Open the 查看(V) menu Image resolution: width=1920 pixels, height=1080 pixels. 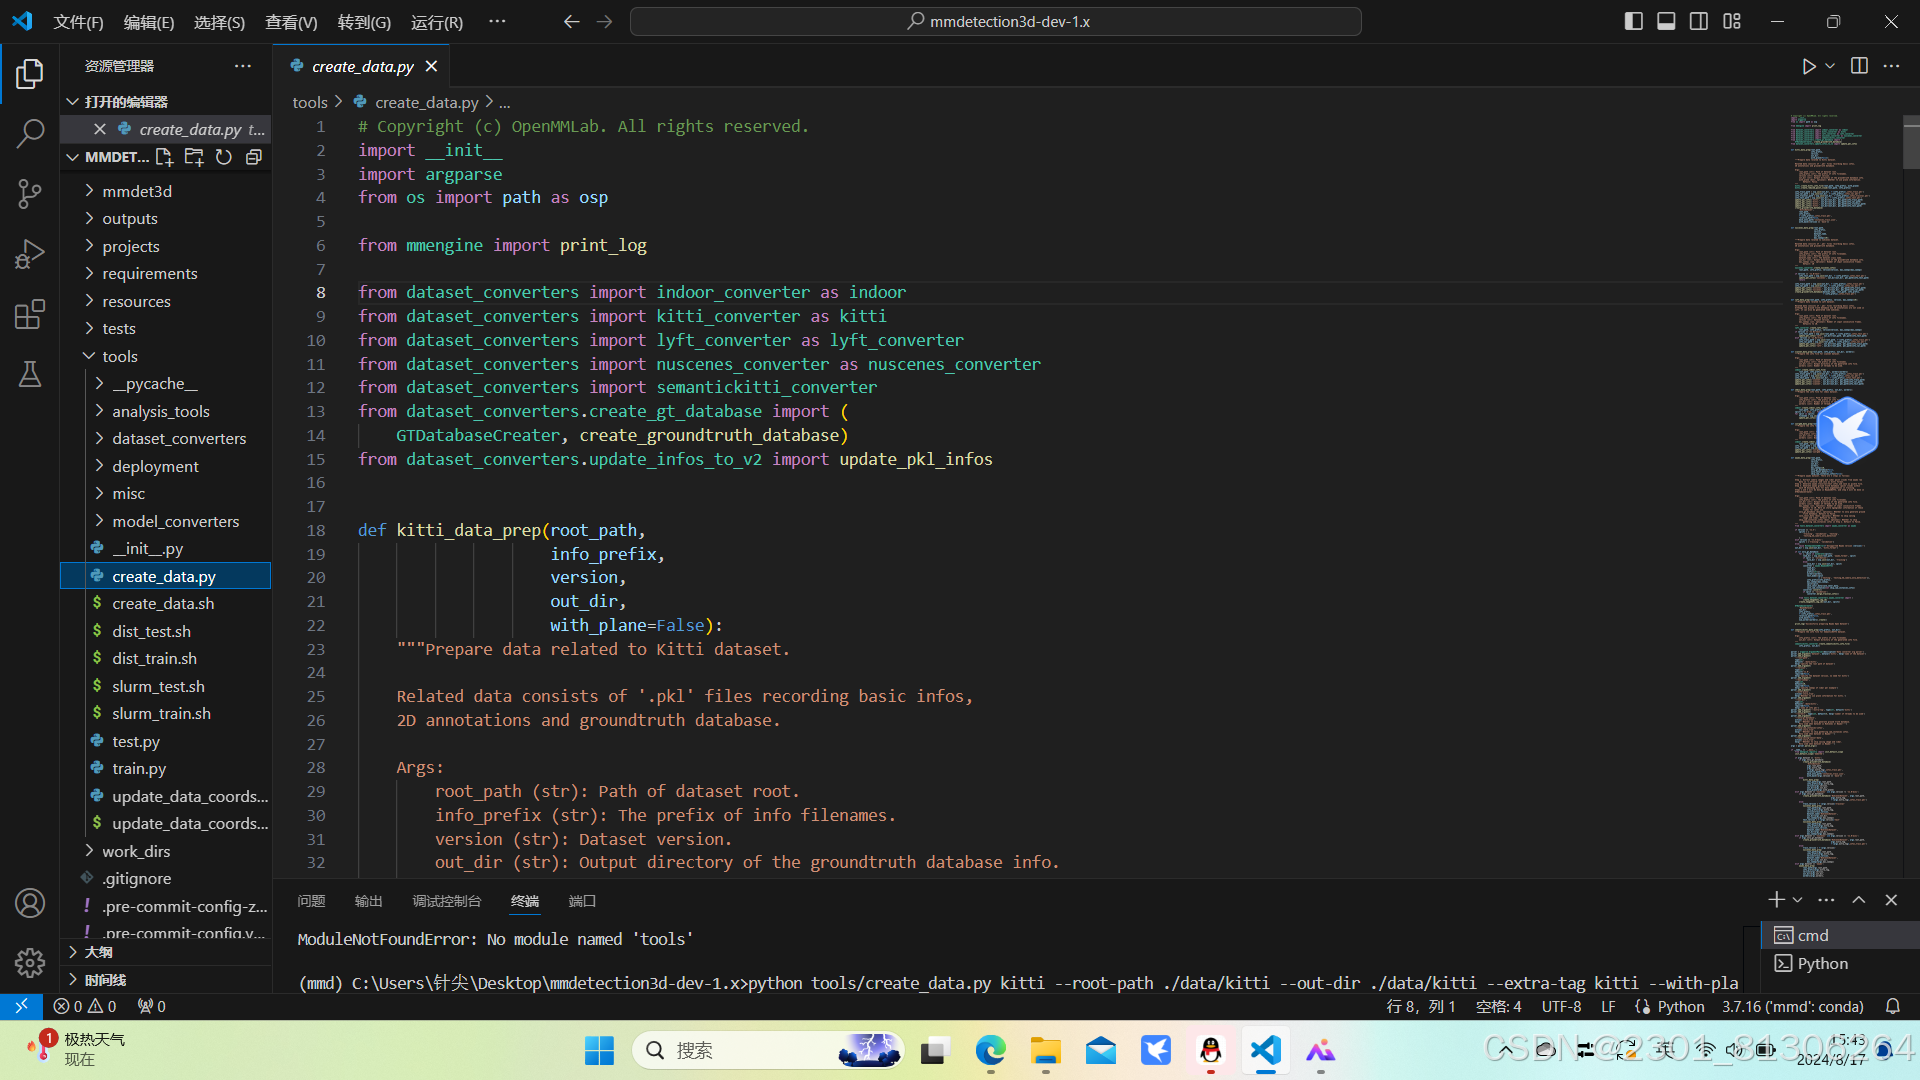(x=290, y=22)
